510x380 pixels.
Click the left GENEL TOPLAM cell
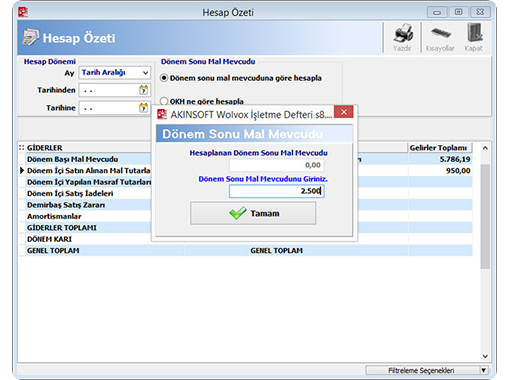tap(105, 250)
